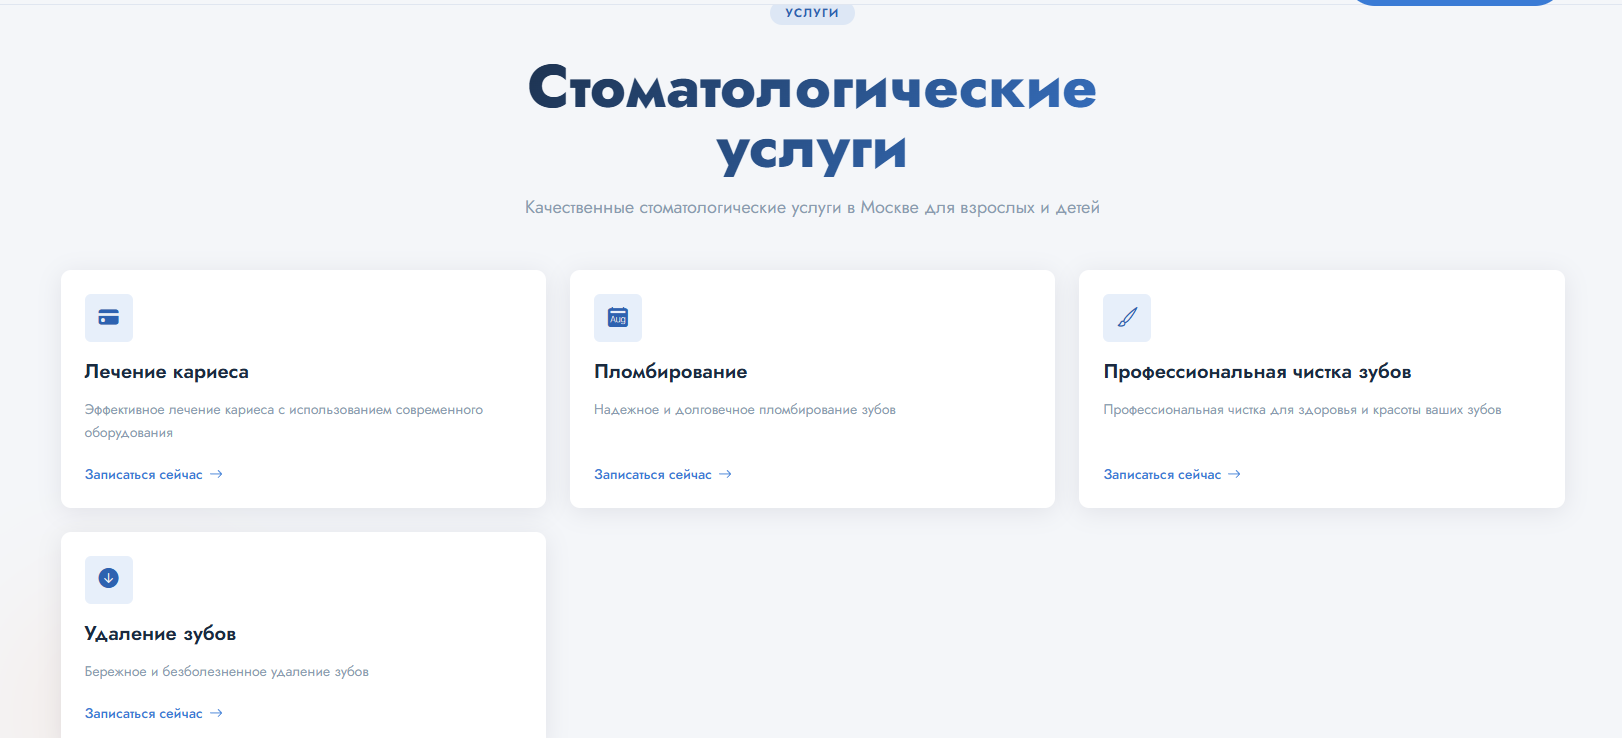Click the down-arrow circle icon above Удаление зубов
This screenshot has width=1622, height=738.
[109, 579]
